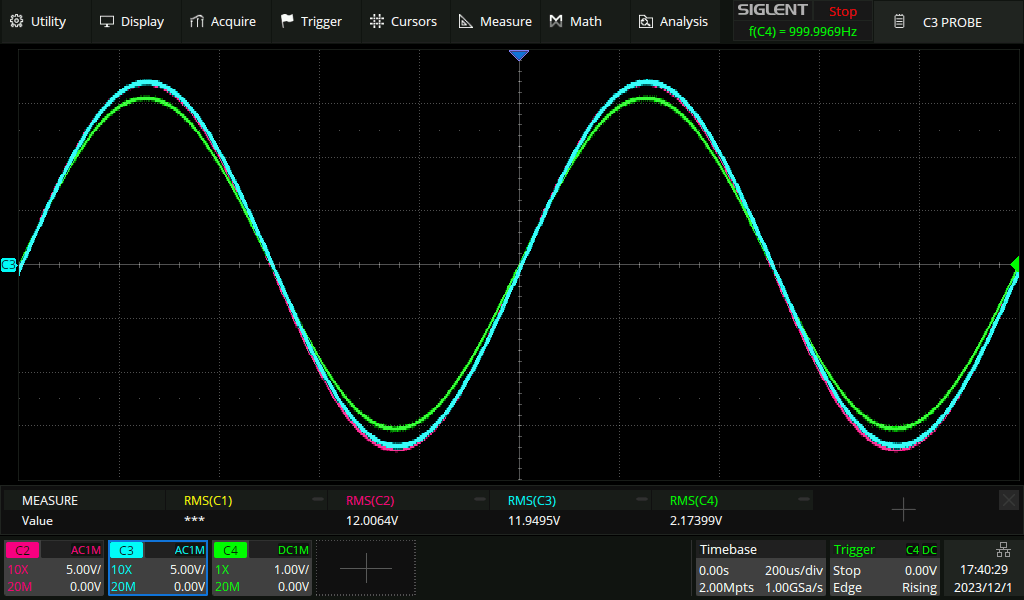Click the green trigger level arrow at right edge
This screenshot has height=600, width=1024.
(x=1014, y=264)
